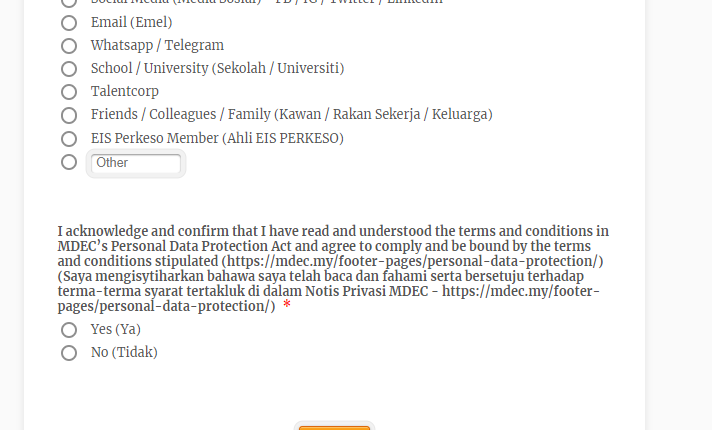
Task: Select the partially visible Social Media radio circle
Action: [69, 3]
